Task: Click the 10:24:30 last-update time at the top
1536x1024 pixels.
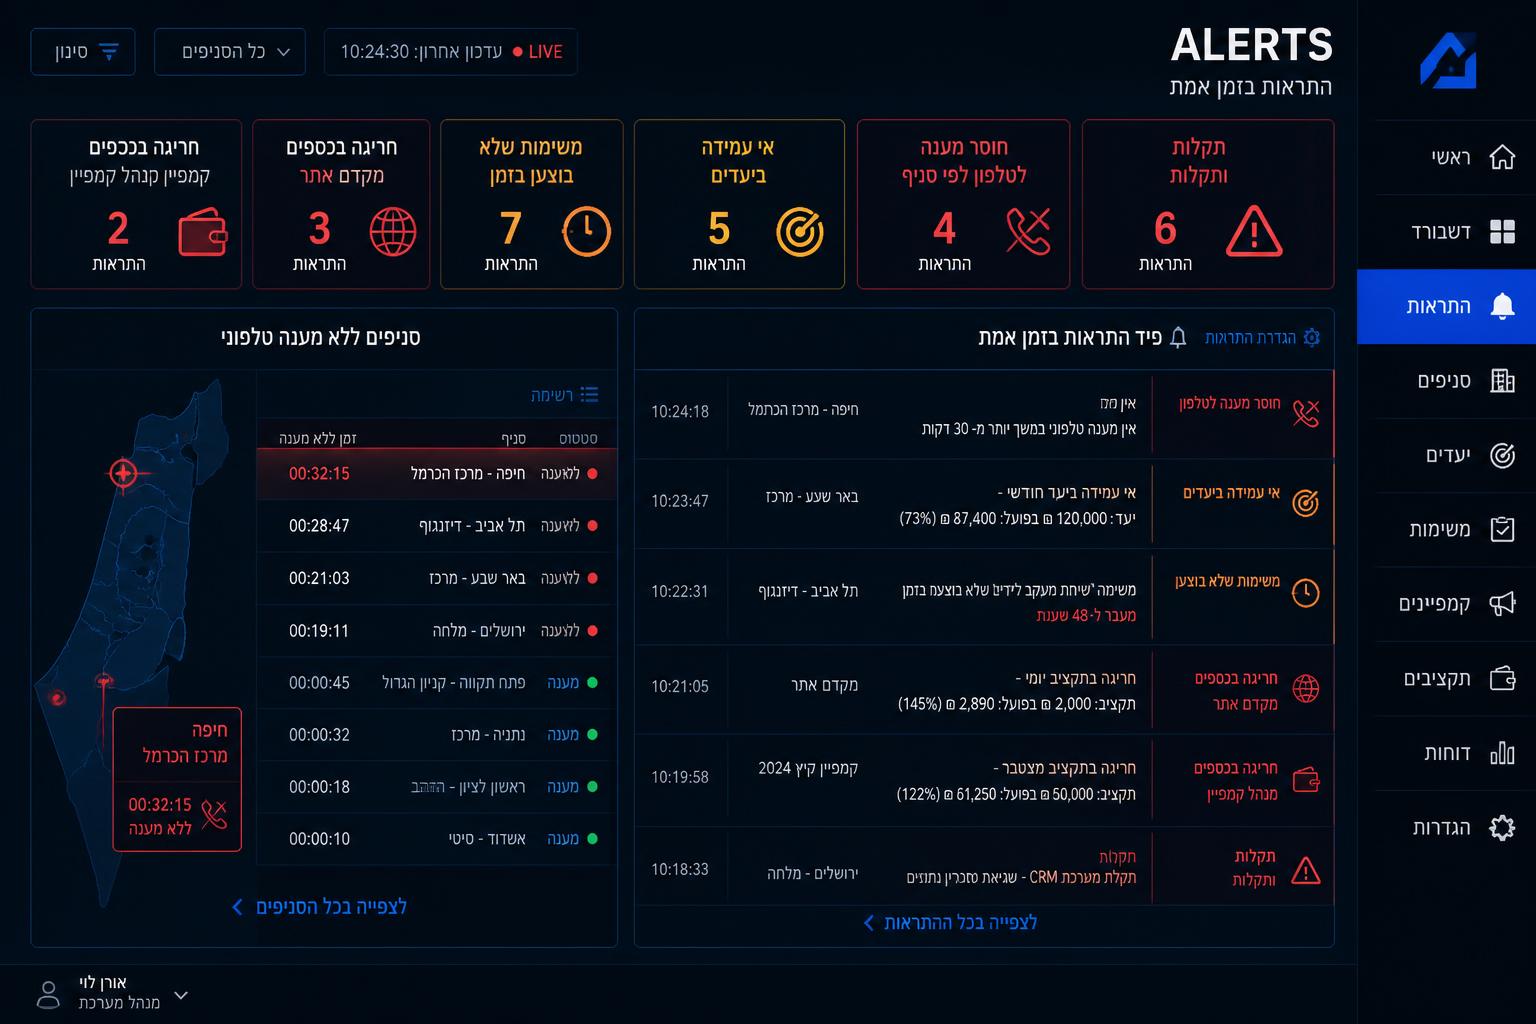Action: pyautogui.click(x=375, y=52)
